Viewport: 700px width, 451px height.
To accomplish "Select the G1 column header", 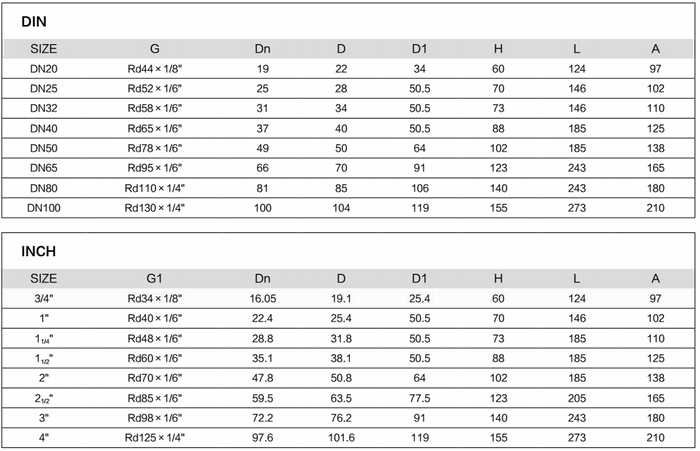I will point(155,278).
